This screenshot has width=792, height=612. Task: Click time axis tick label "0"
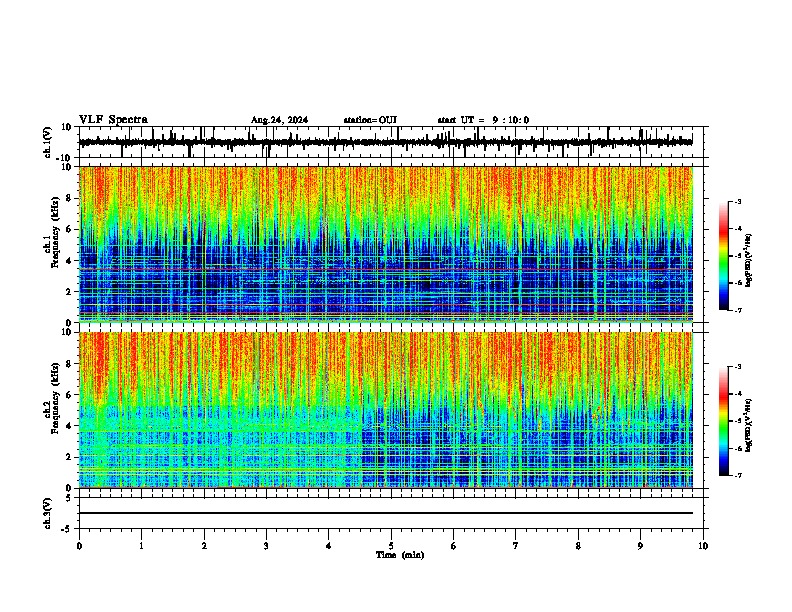79,546
